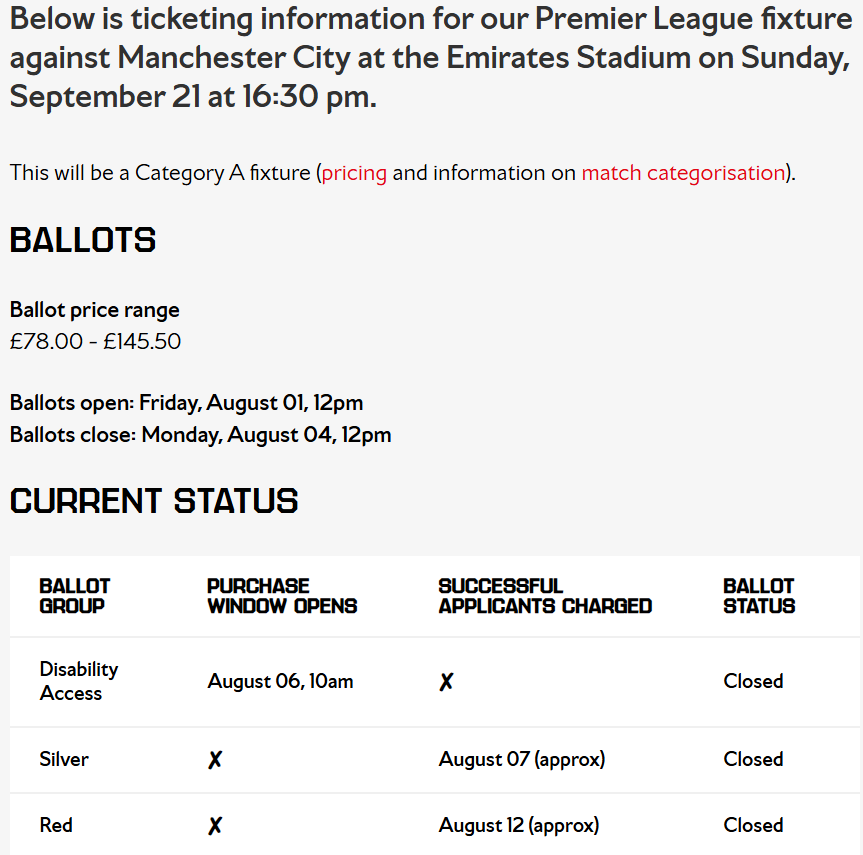Image resolution: width=863 pixels, height=855 pixels.
Task: Select the Ballot Status column header
Action: coord(759,596)
